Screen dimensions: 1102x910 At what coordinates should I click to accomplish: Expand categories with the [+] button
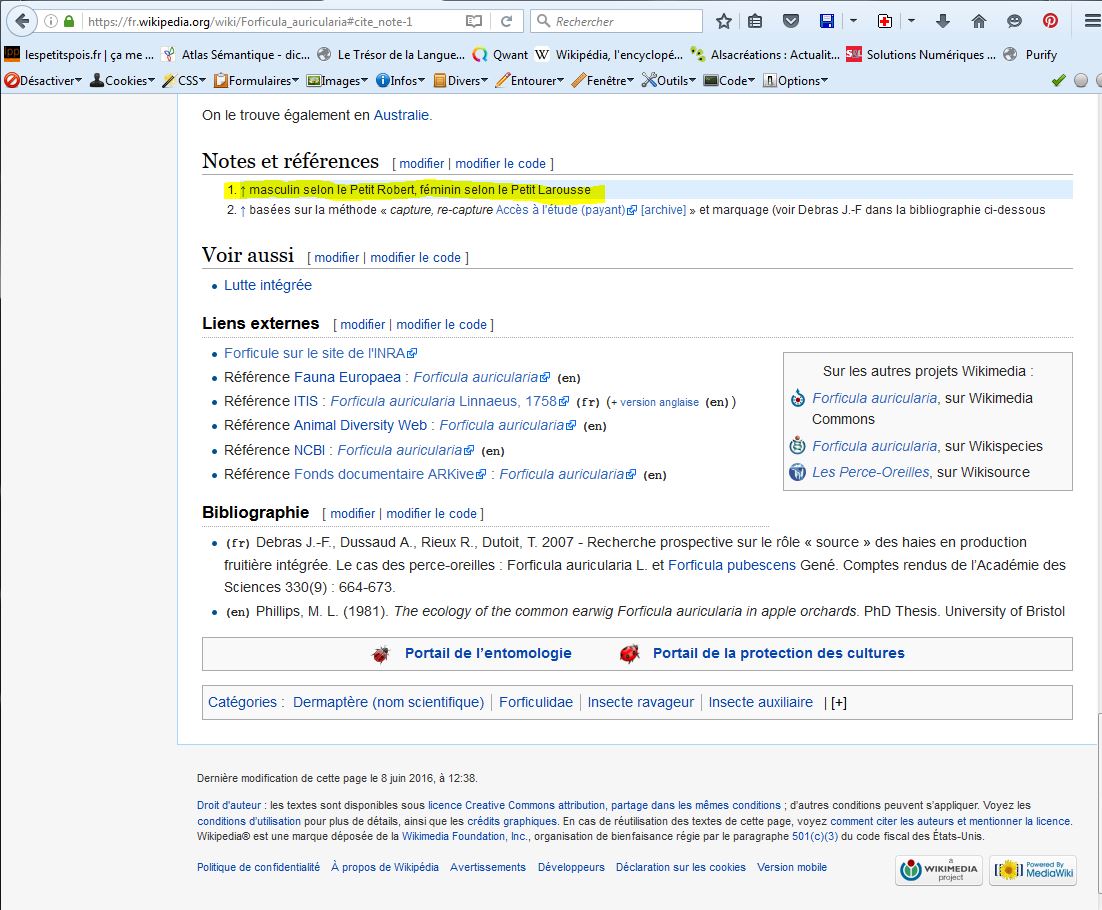tap(838, 702)
